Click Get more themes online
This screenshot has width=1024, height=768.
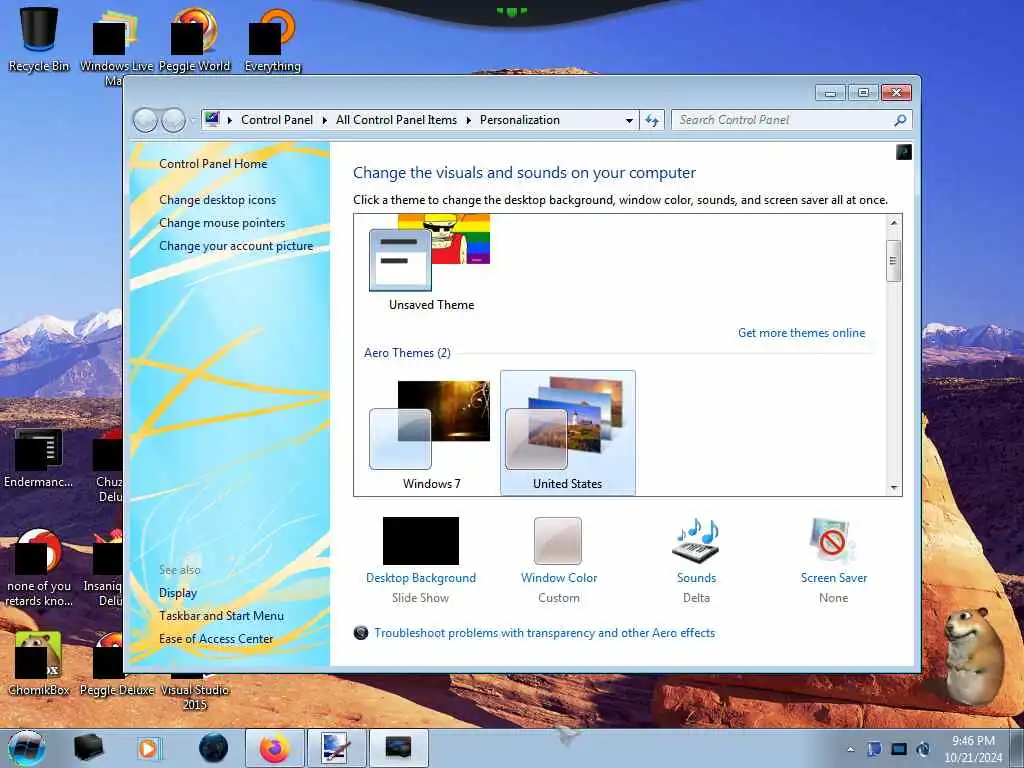click(x=801, y=333)
